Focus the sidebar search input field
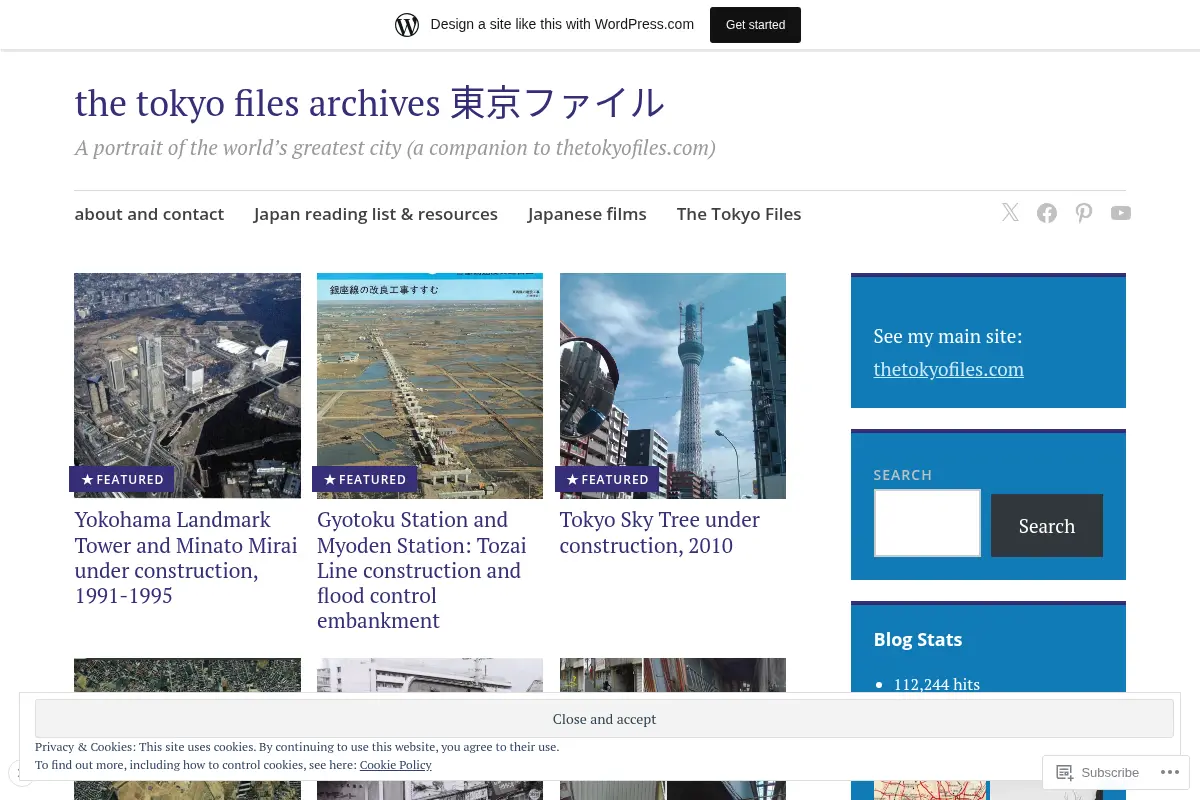The height and width of the screenshot is (800, 1200). coord(927,523)
